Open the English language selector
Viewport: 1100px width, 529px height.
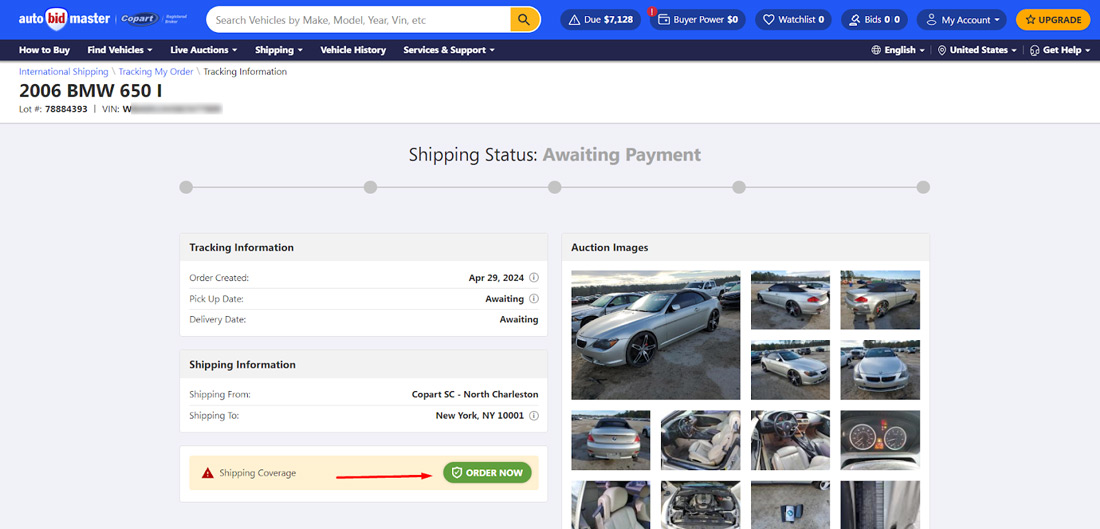tap(898, 50)
